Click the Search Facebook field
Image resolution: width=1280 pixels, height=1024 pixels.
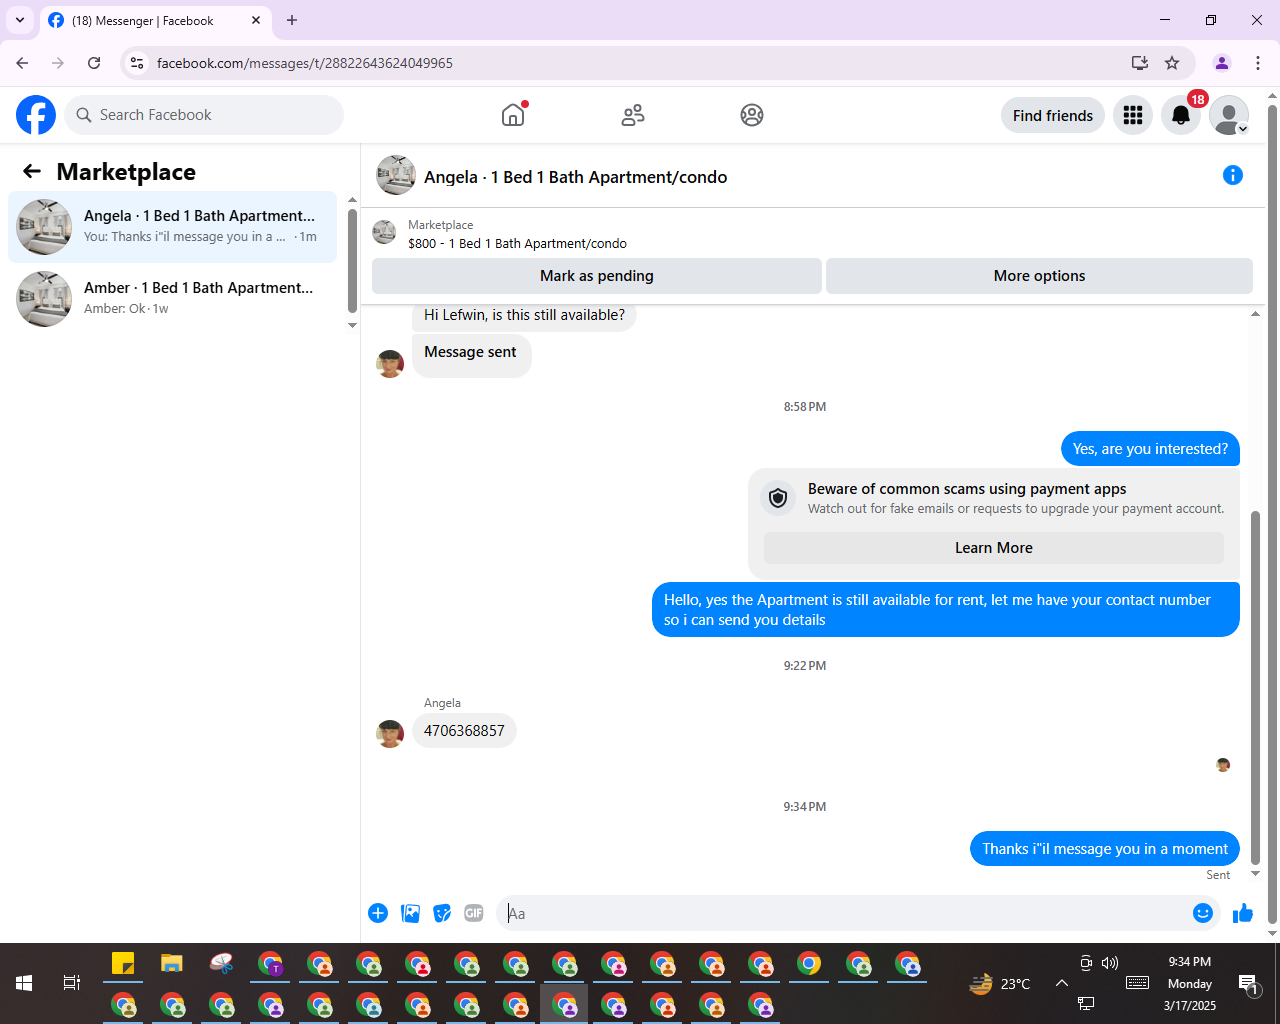204,115
